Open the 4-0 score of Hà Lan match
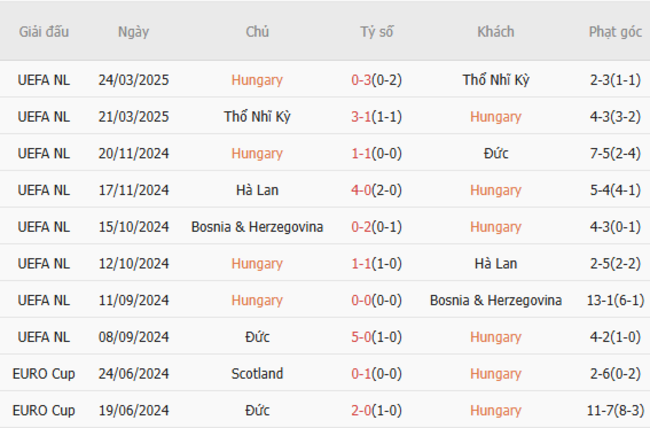Image resolution: width=650 pixels, height=428 pixels. [x=362, y=190]
